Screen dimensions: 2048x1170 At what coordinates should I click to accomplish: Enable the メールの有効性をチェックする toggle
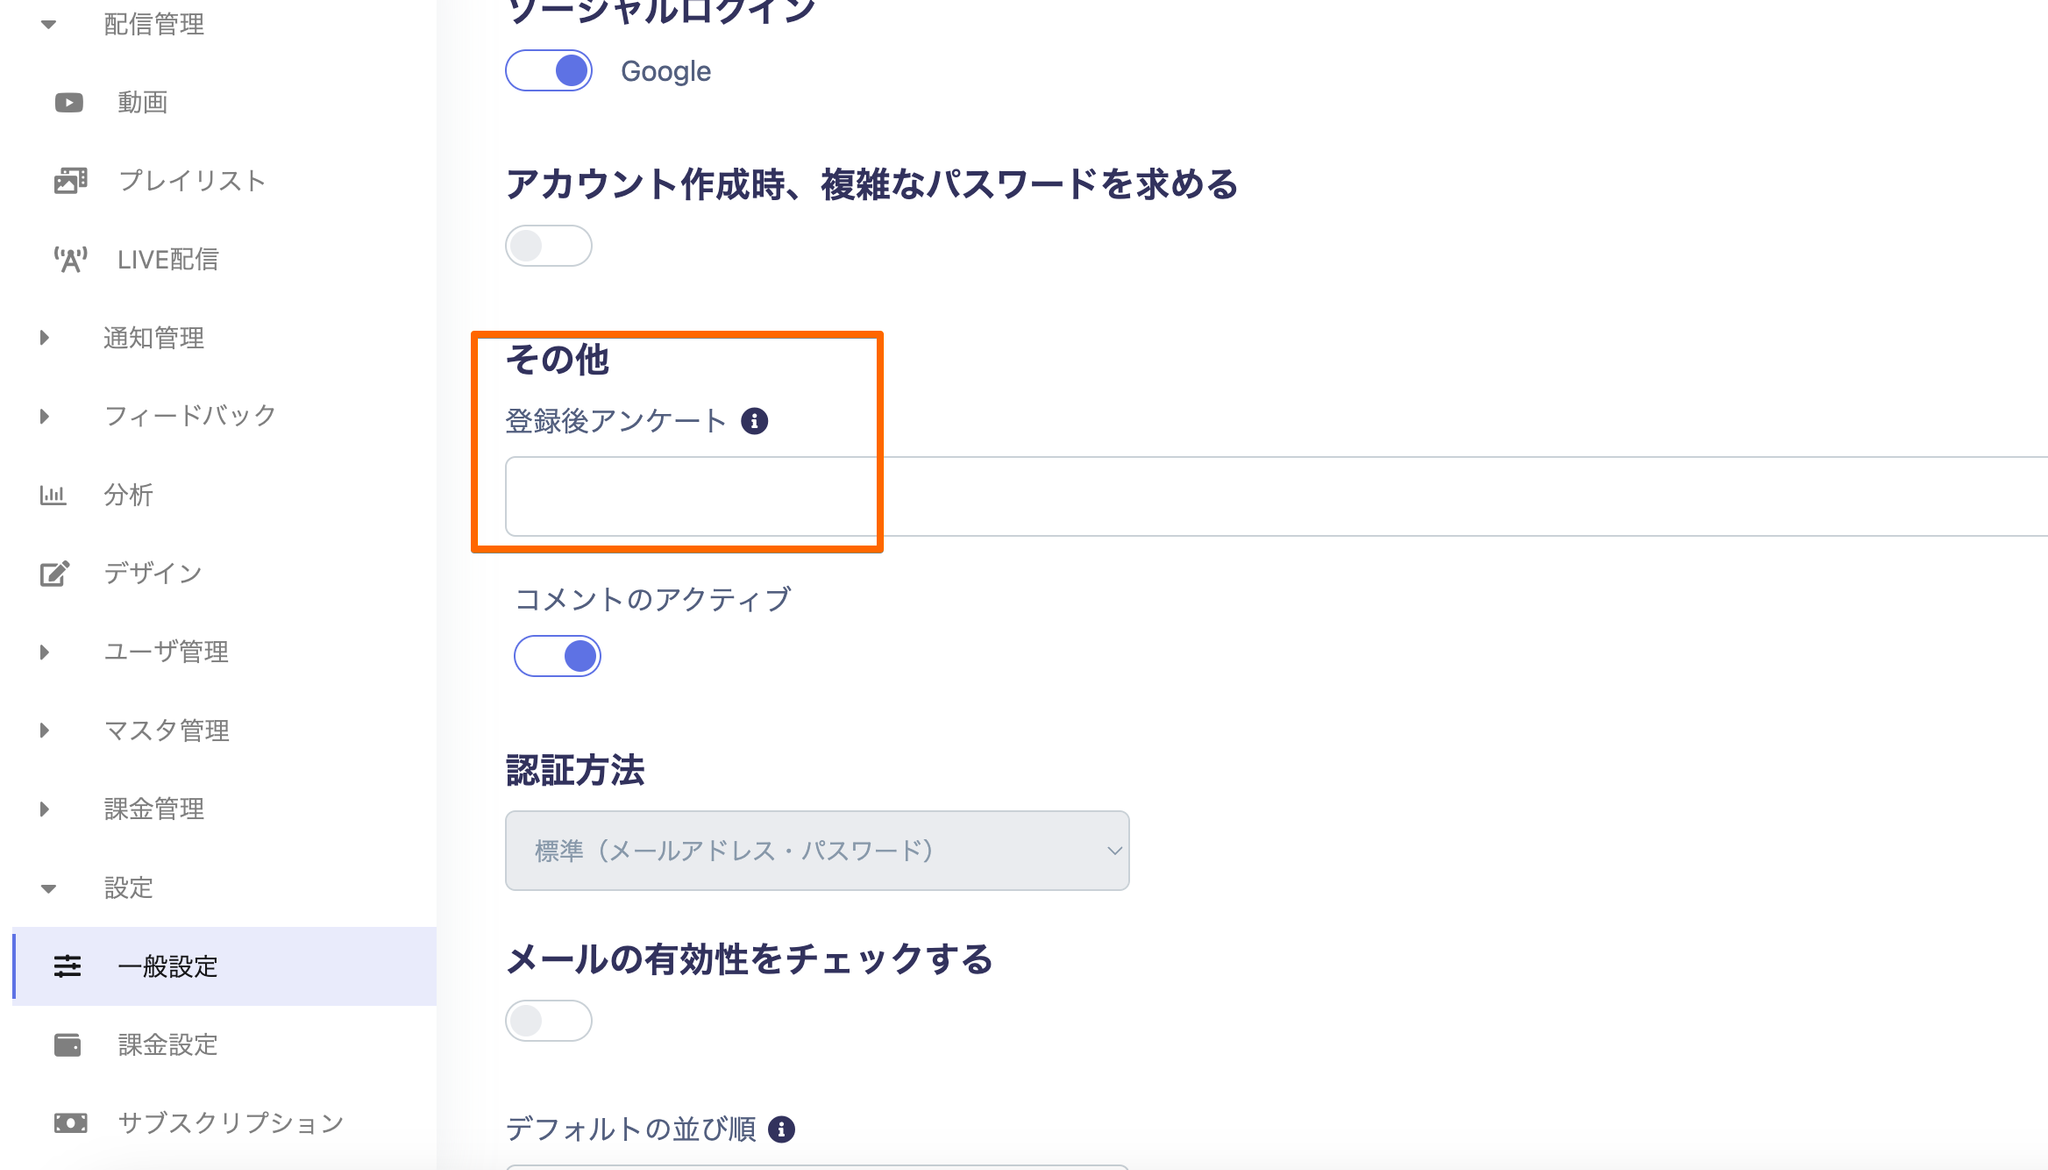tap(549, 1021)
